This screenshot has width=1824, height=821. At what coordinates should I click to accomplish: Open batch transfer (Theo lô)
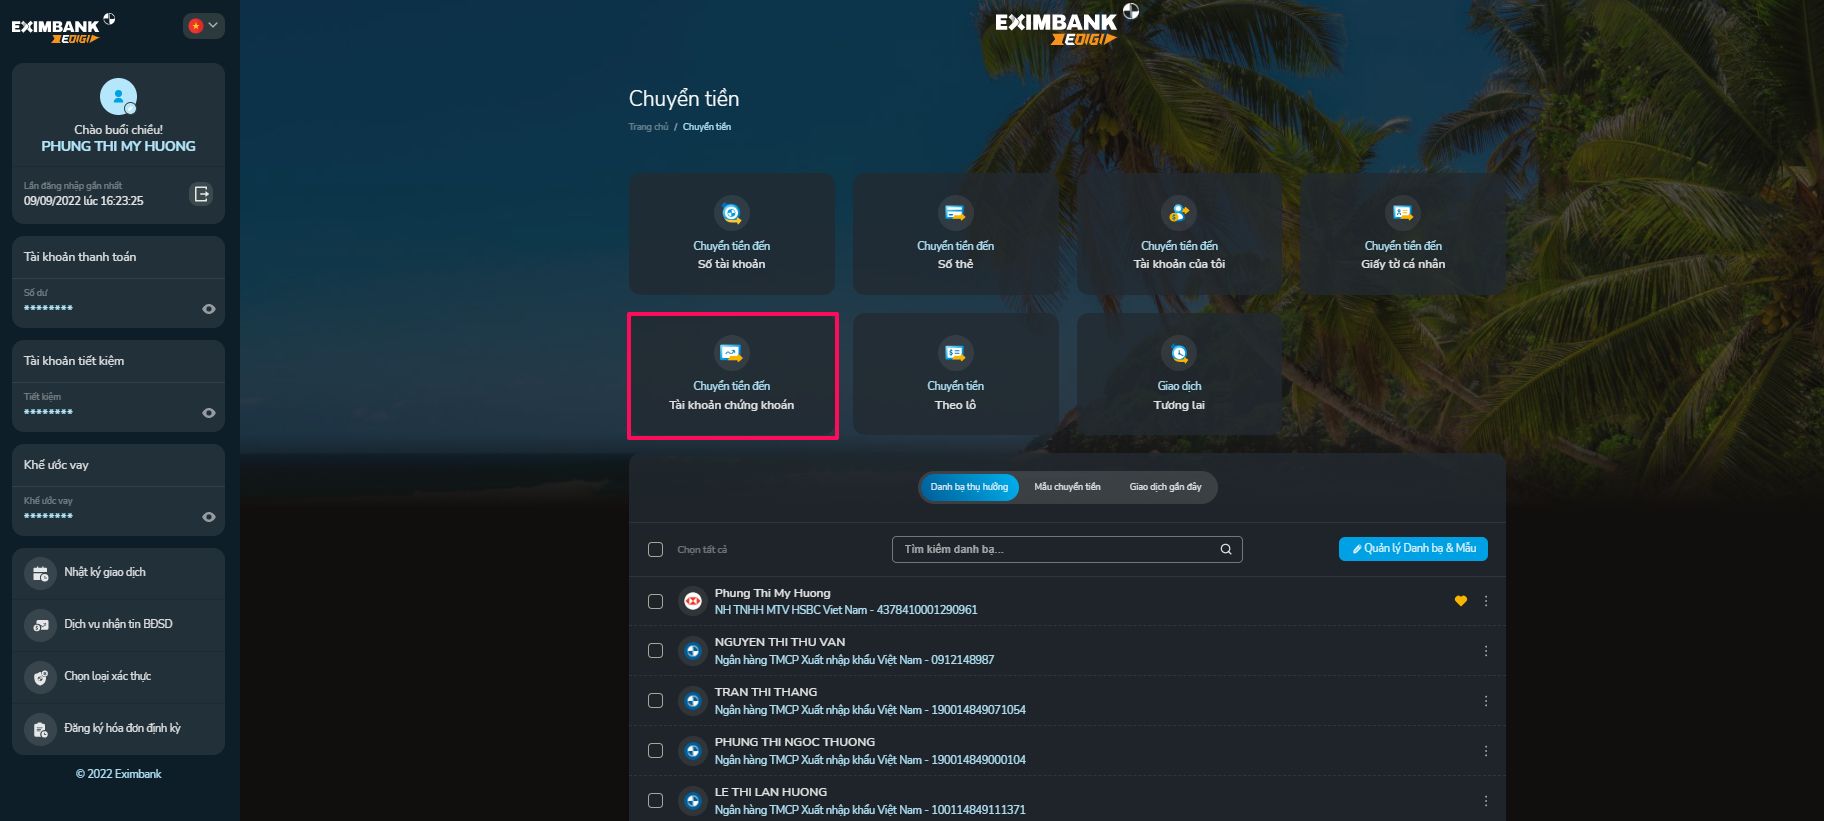955,375
